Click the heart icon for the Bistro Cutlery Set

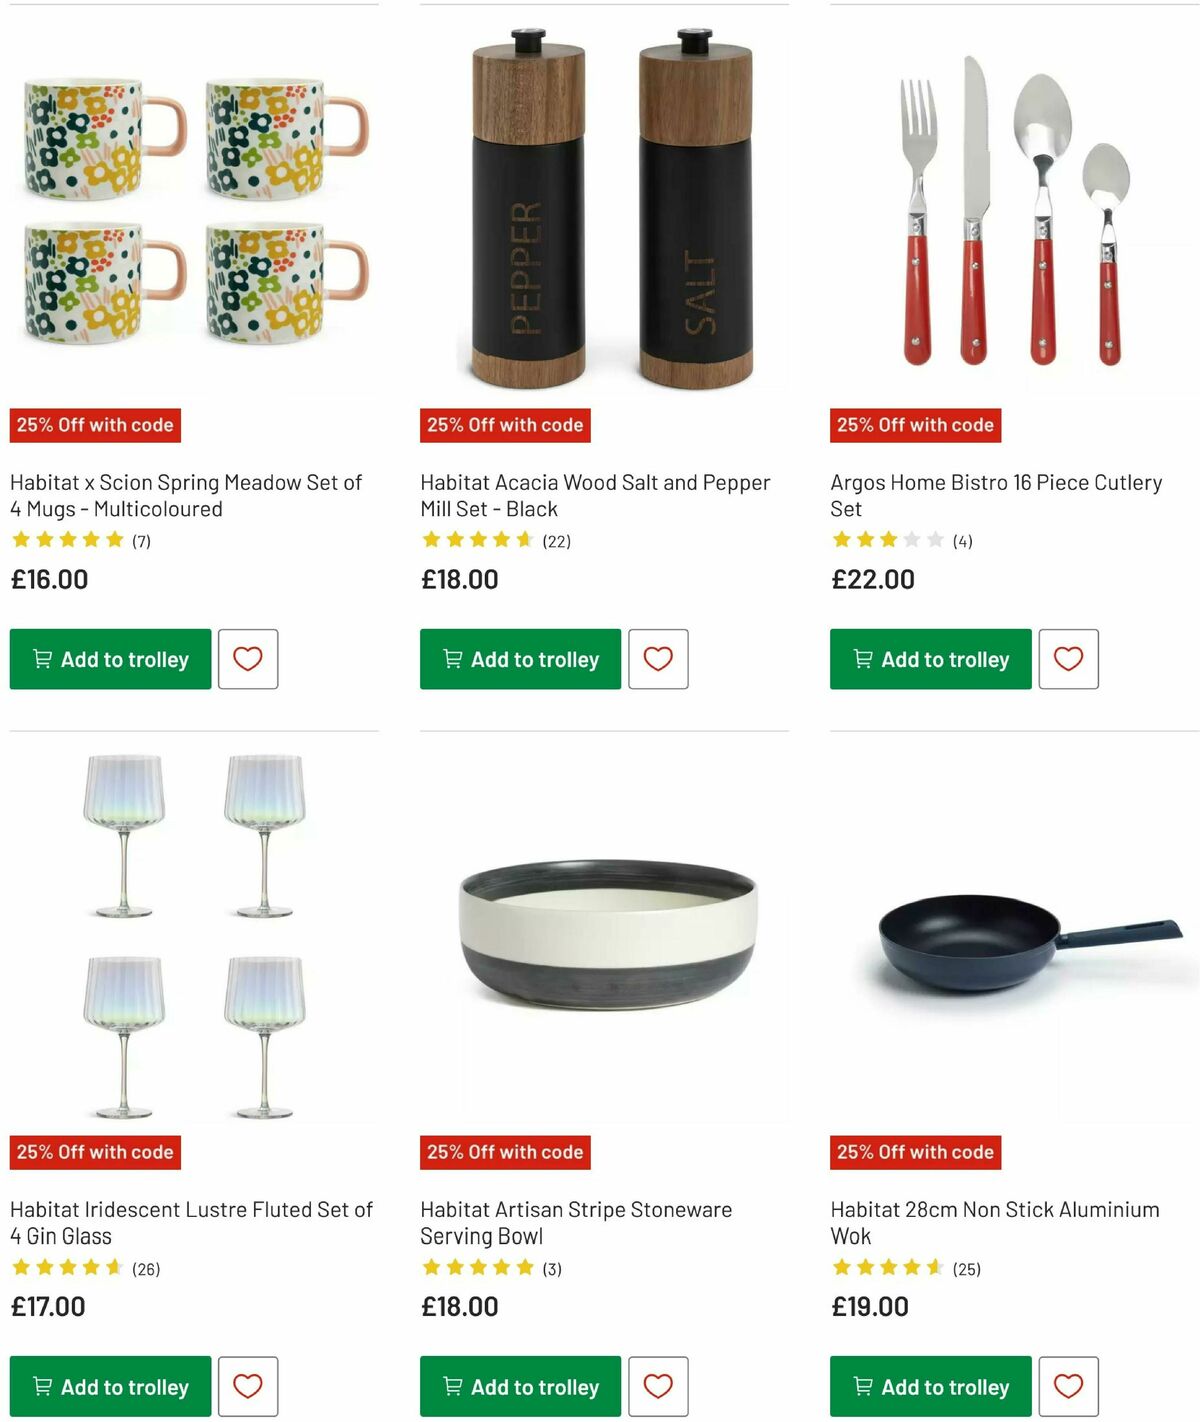pos(1068,659)
